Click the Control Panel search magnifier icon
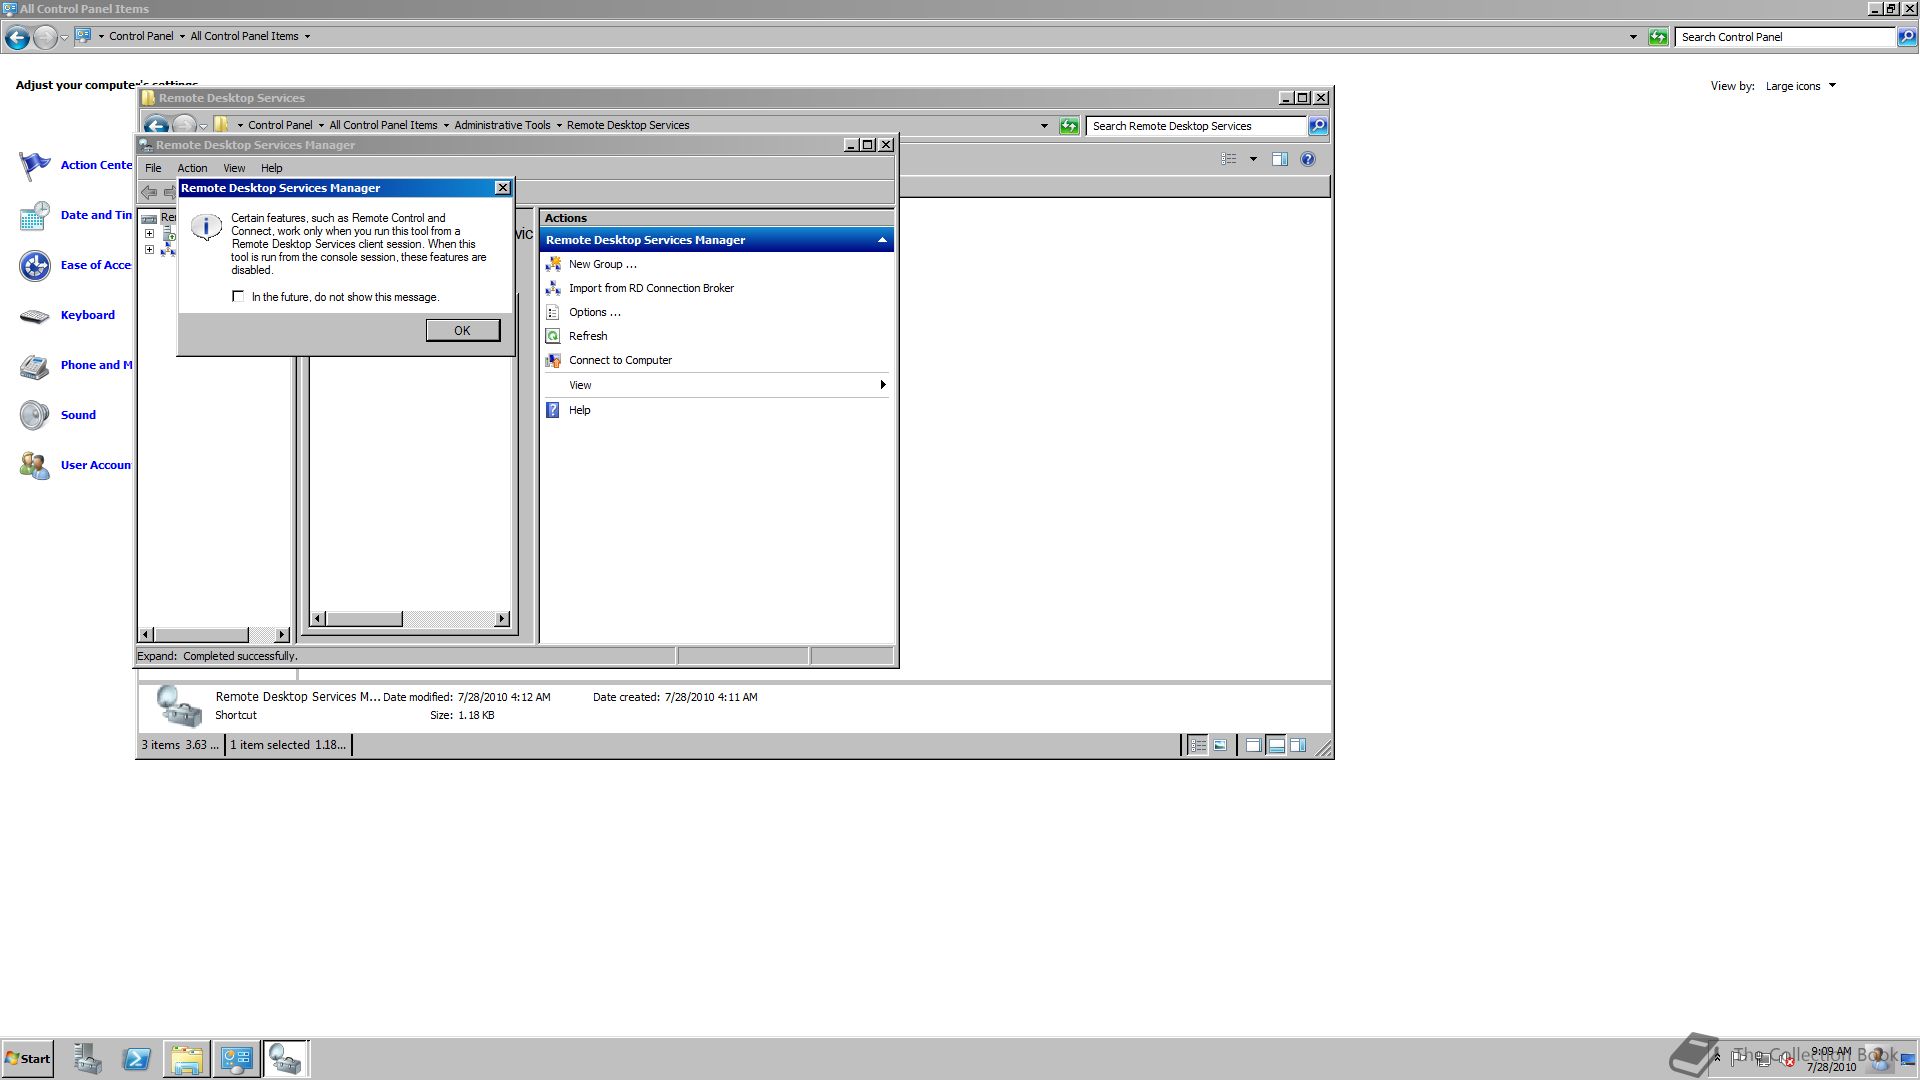Screen dimensions: 1920x1080 pyautogui.click(x=1907, y=37)
